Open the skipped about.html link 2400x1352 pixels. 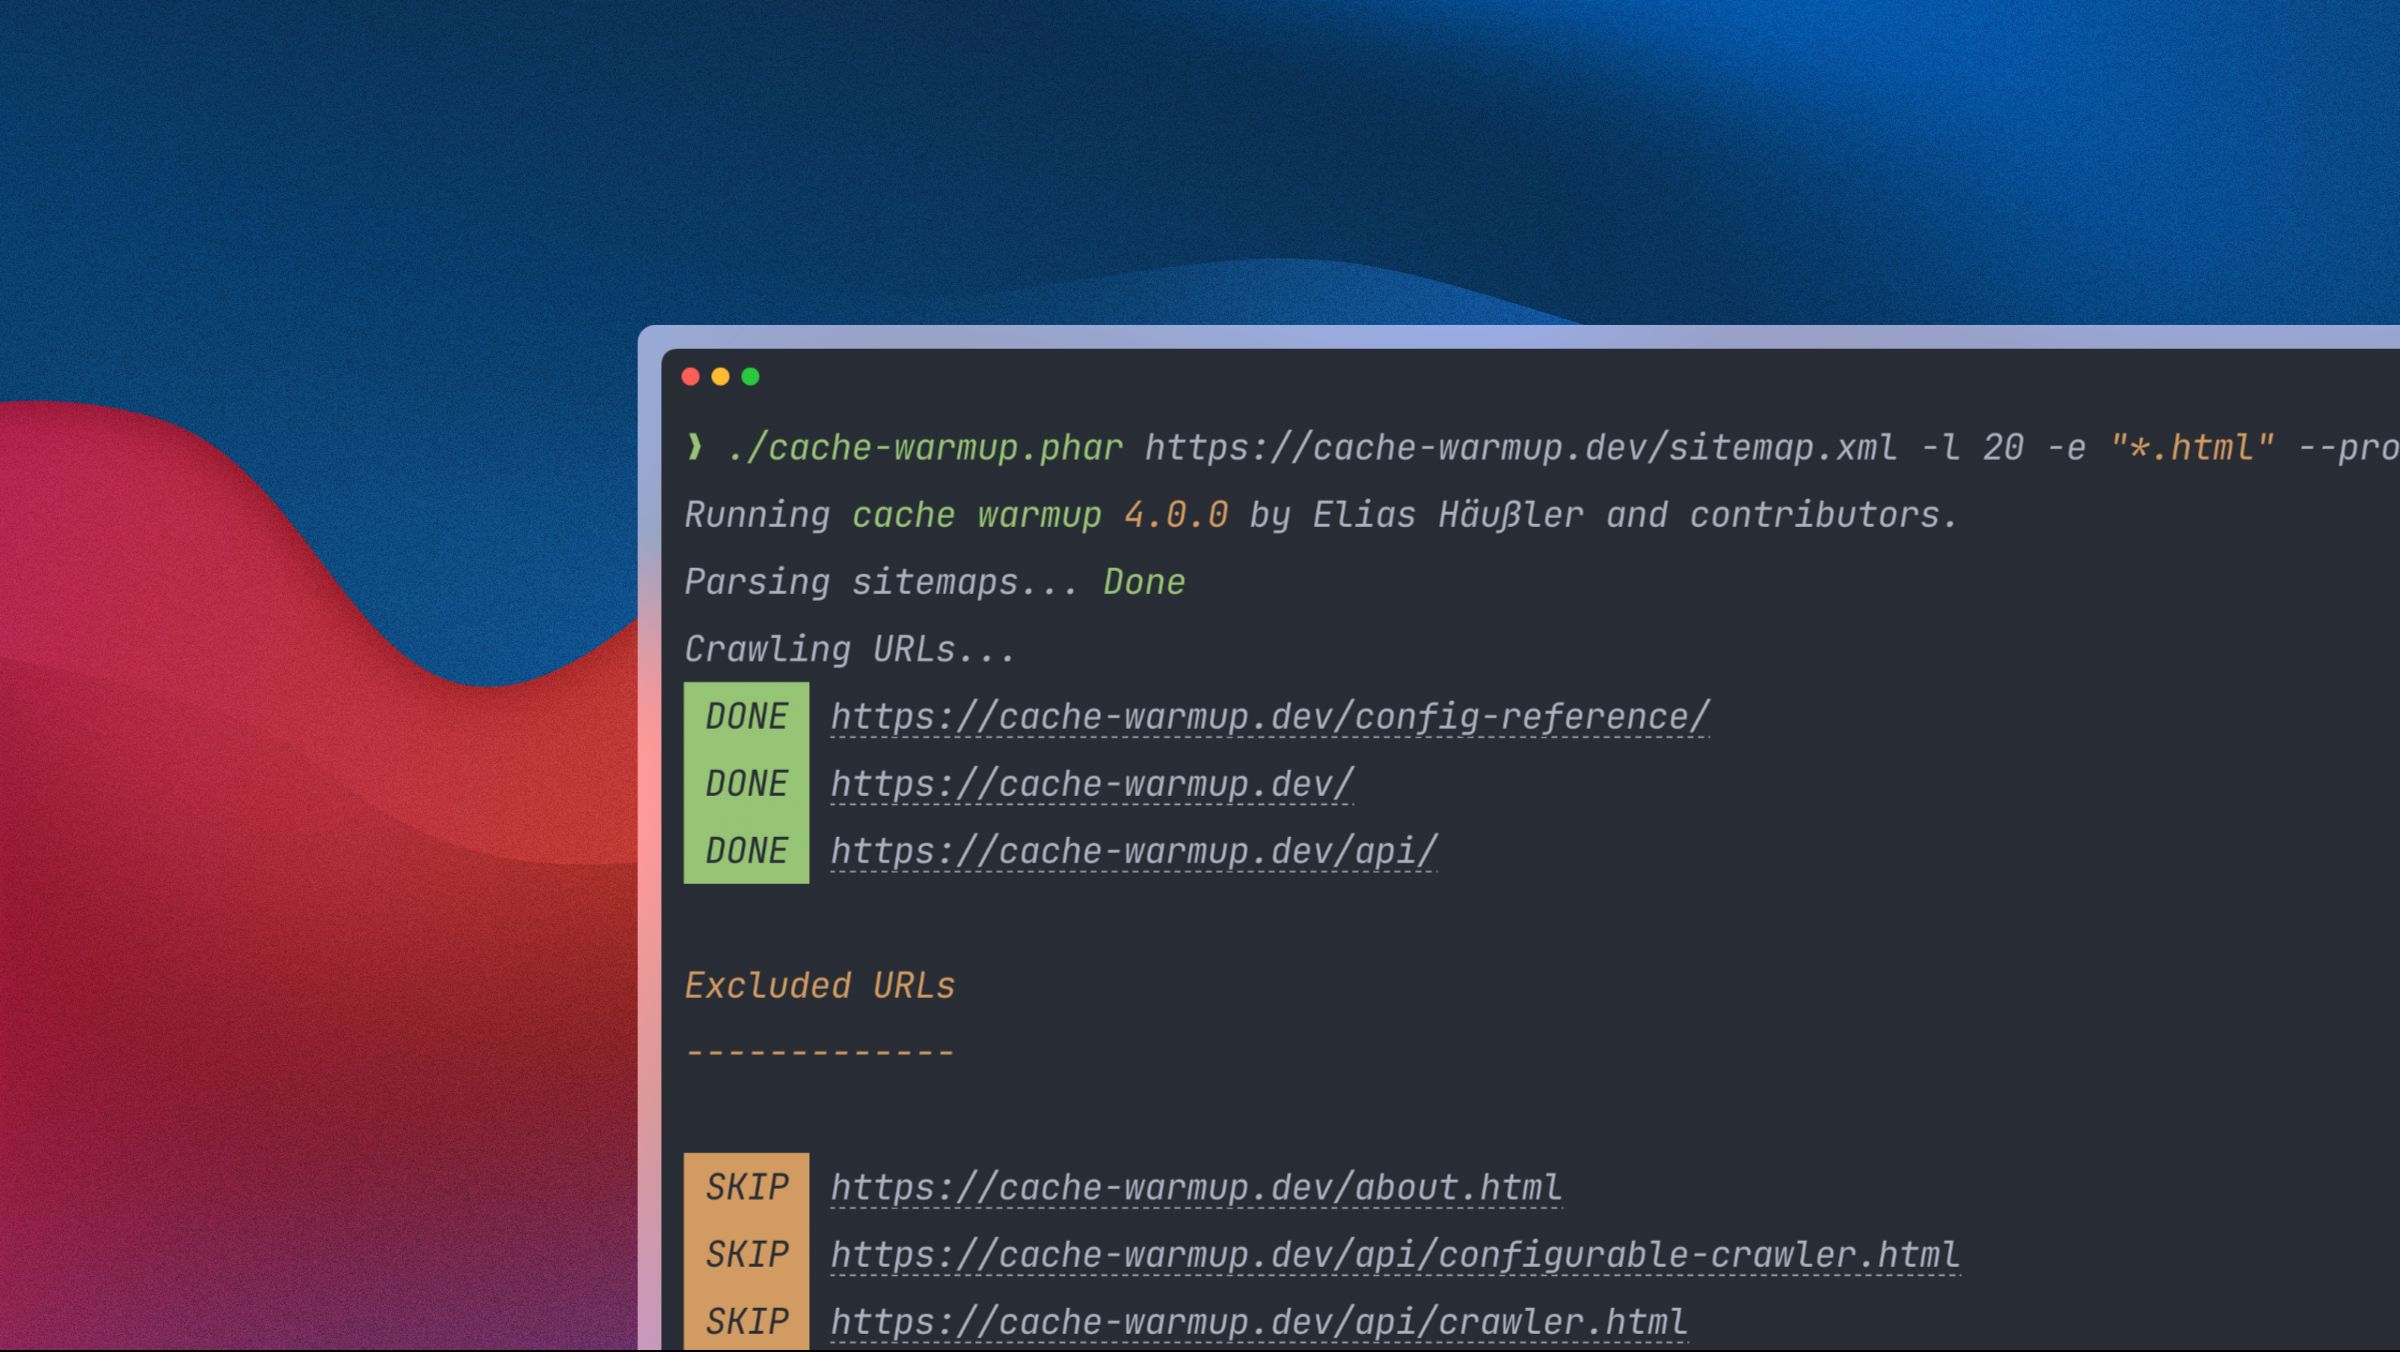[1195, 1187]
